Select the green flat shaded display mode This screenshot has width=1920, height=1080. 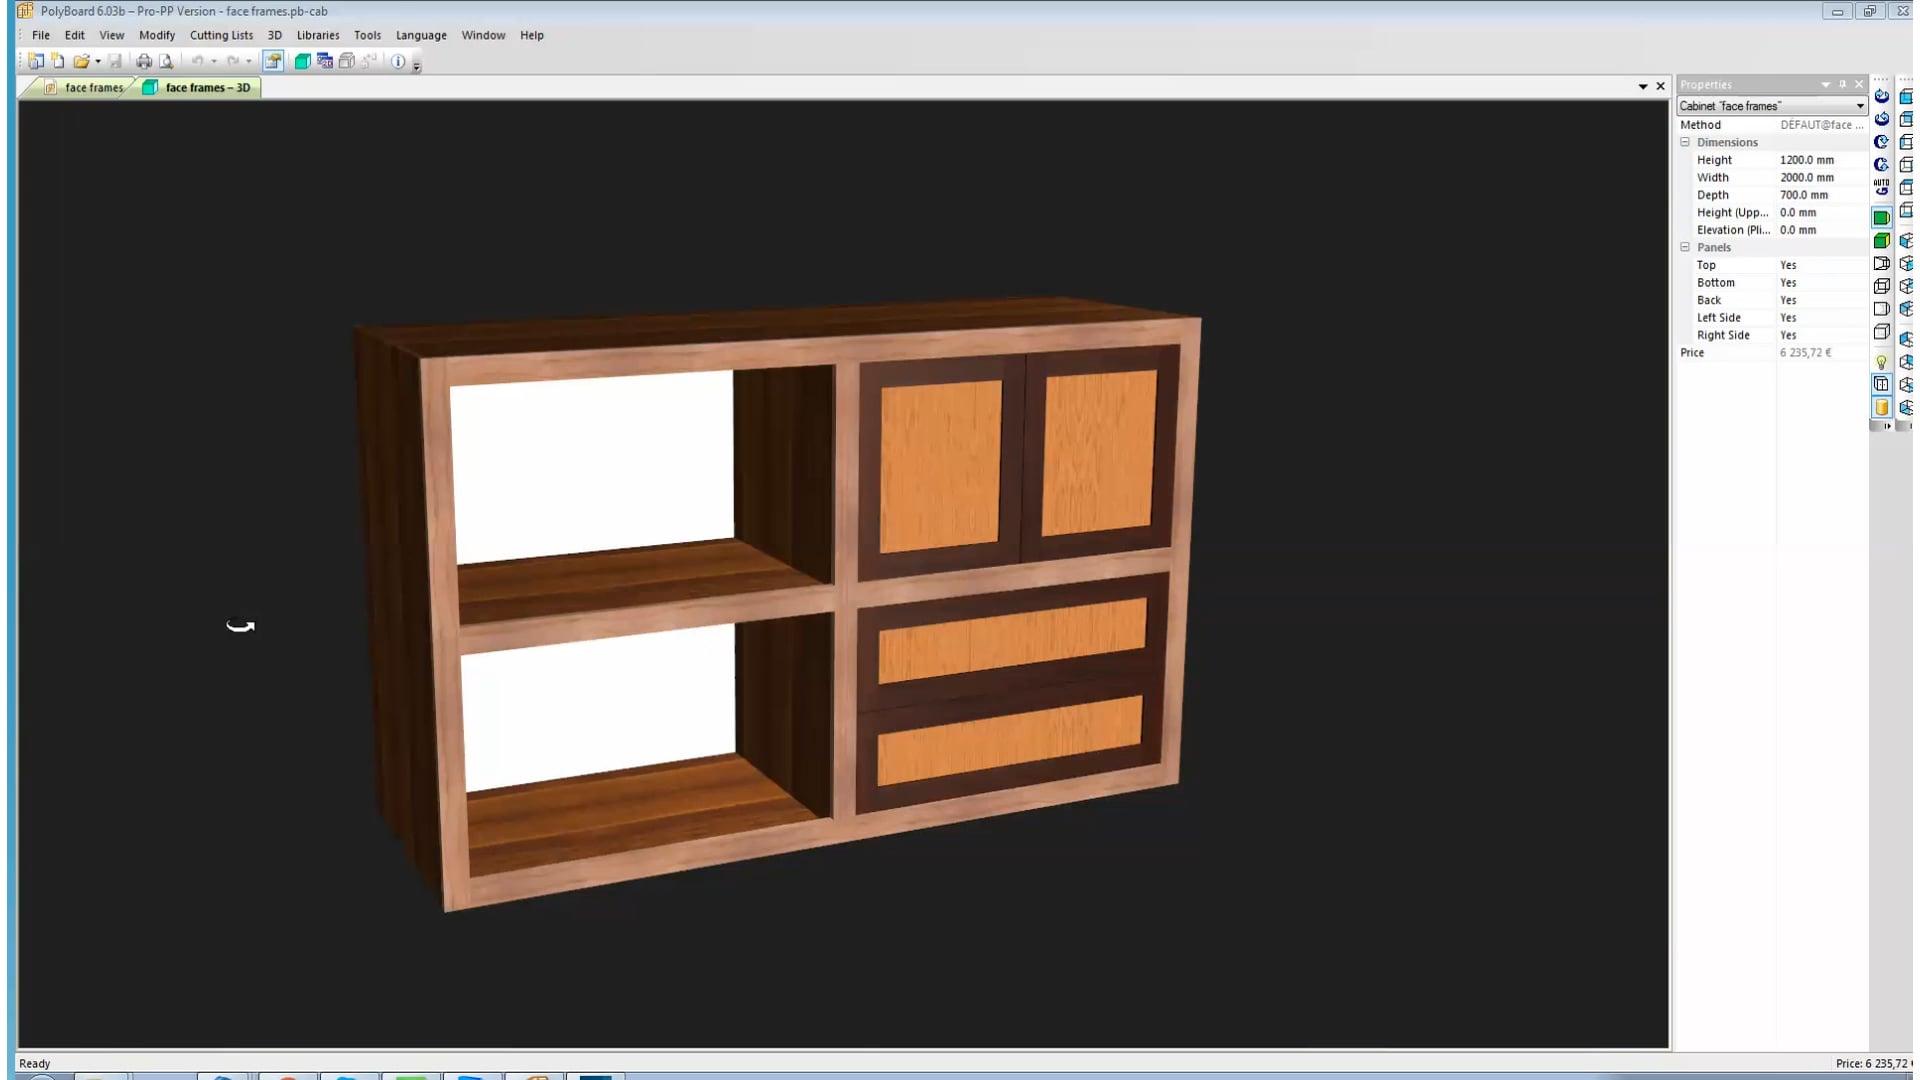click(x=1881, y=217)
